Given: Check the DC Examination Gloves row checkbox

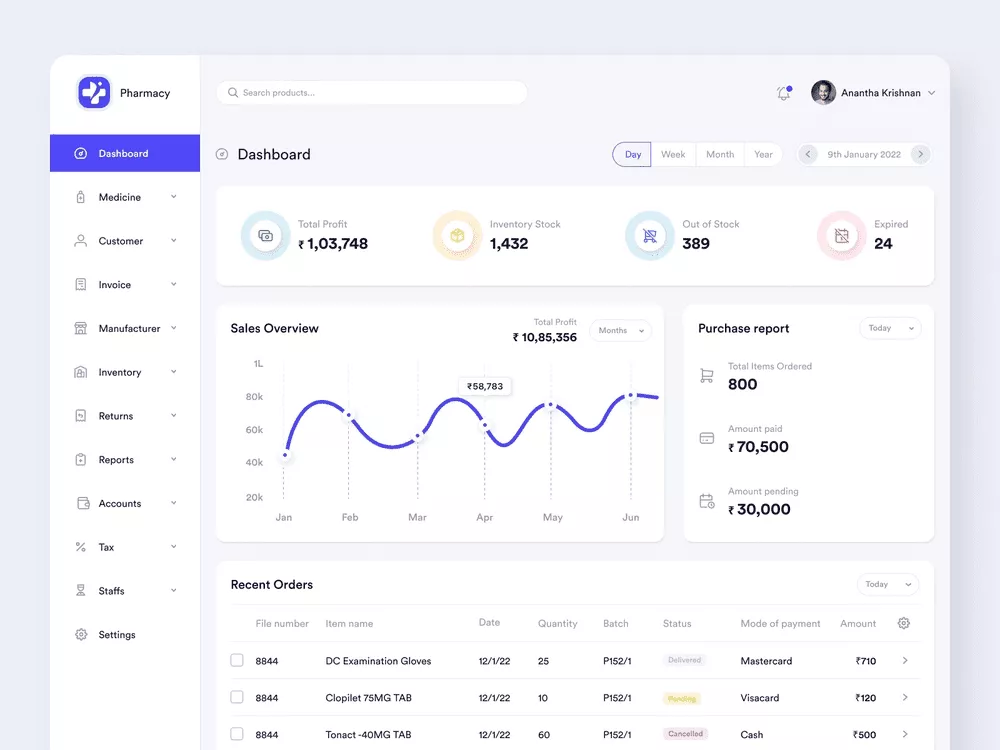Looking at the screenshot, I should click(x=237, y=660).
